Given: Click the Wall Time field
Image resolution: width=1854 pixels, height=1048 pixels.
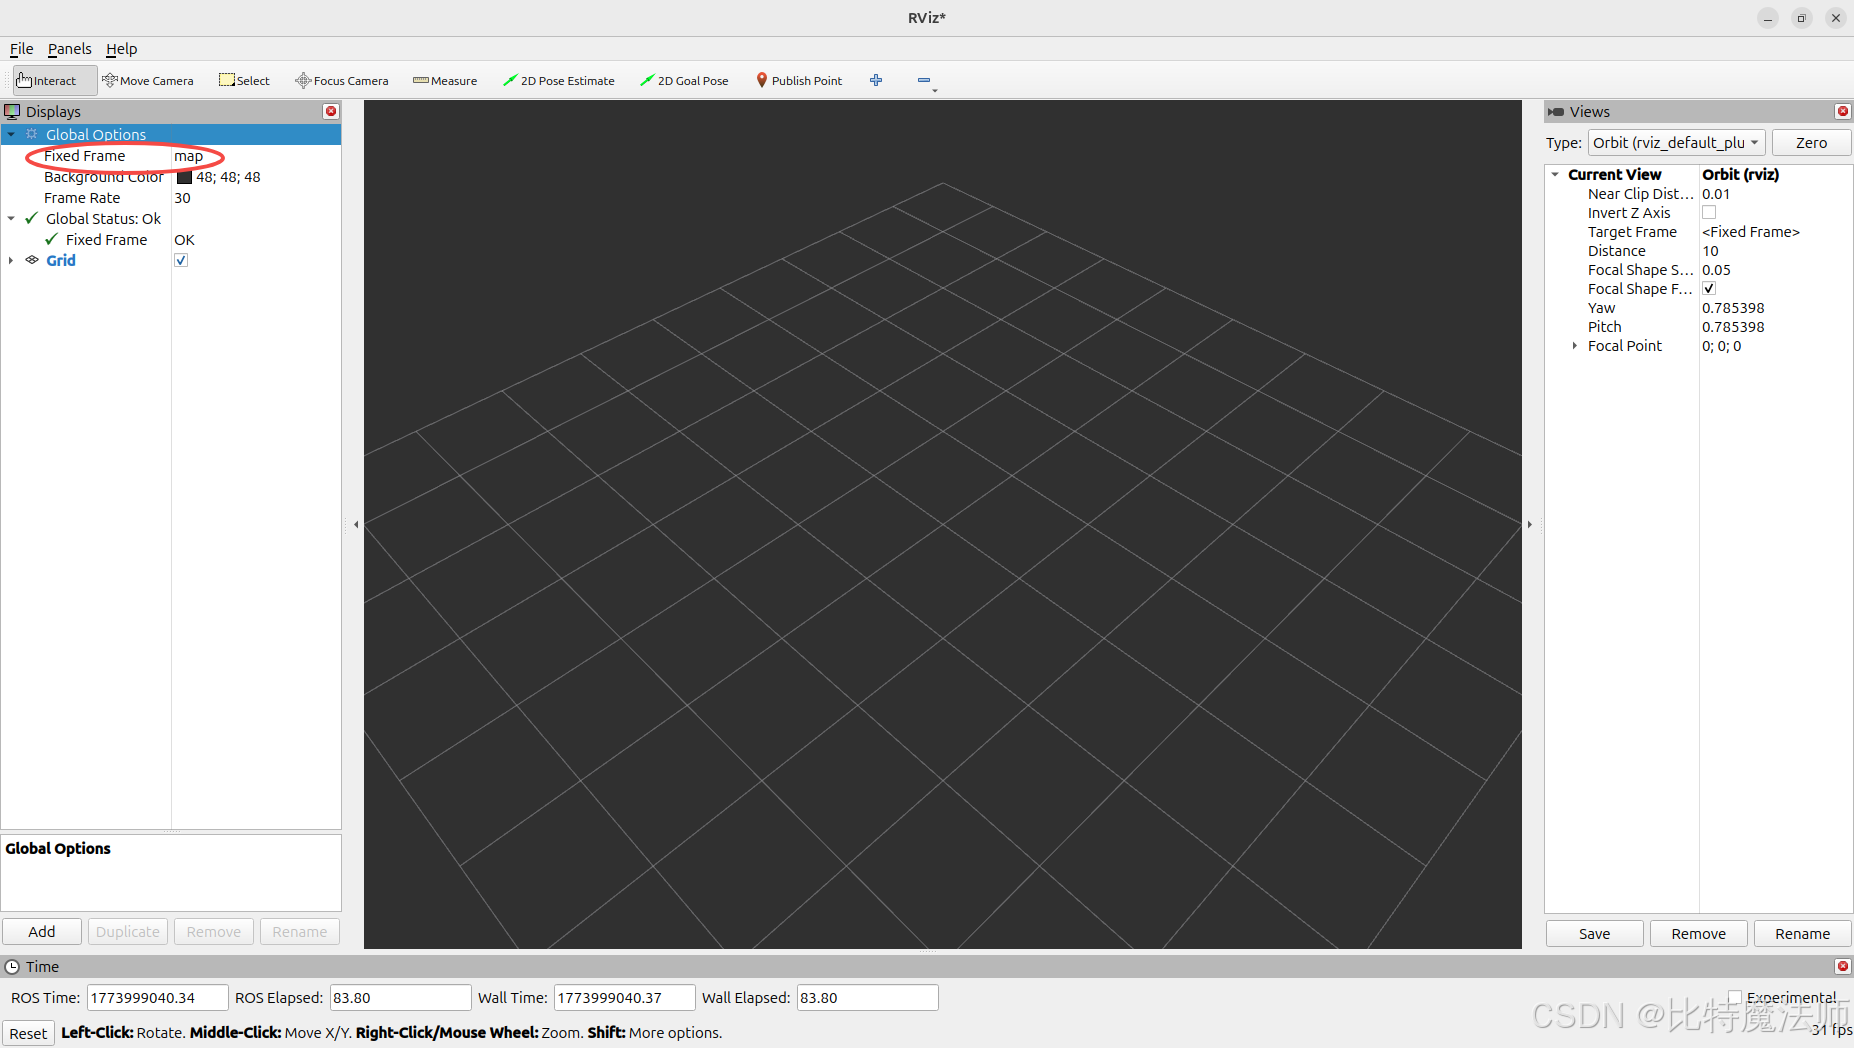Looking at the screenshot, I should (x=624, y=997).
